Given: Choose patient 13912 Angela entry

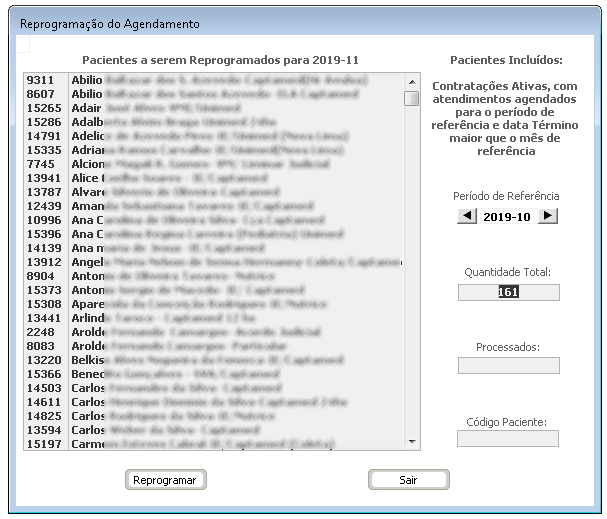Looking at the screenshot, I should point(200,261).
